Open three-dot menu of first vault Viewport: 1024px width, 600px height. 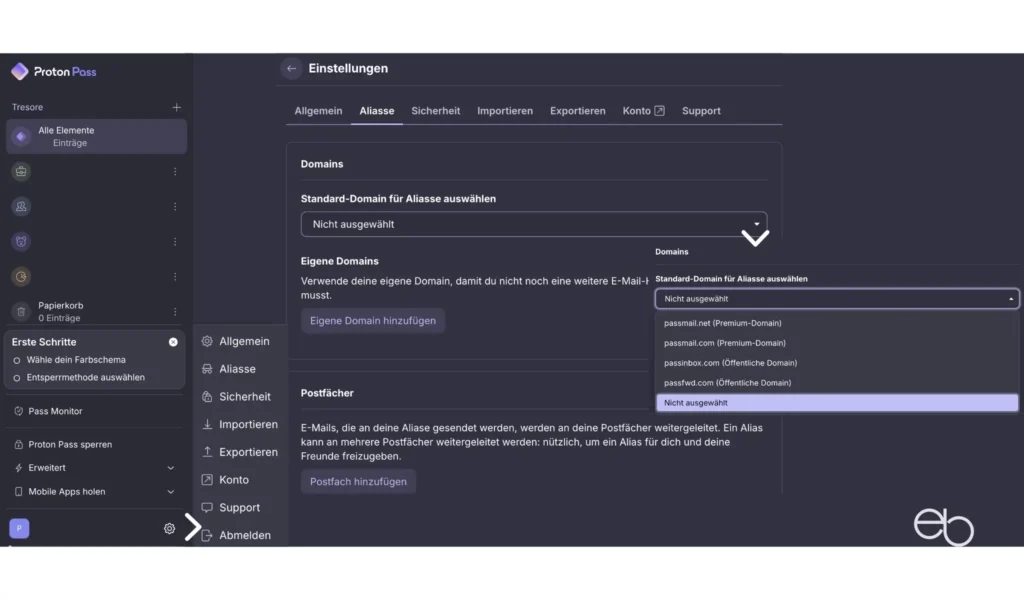pos(175,172)
